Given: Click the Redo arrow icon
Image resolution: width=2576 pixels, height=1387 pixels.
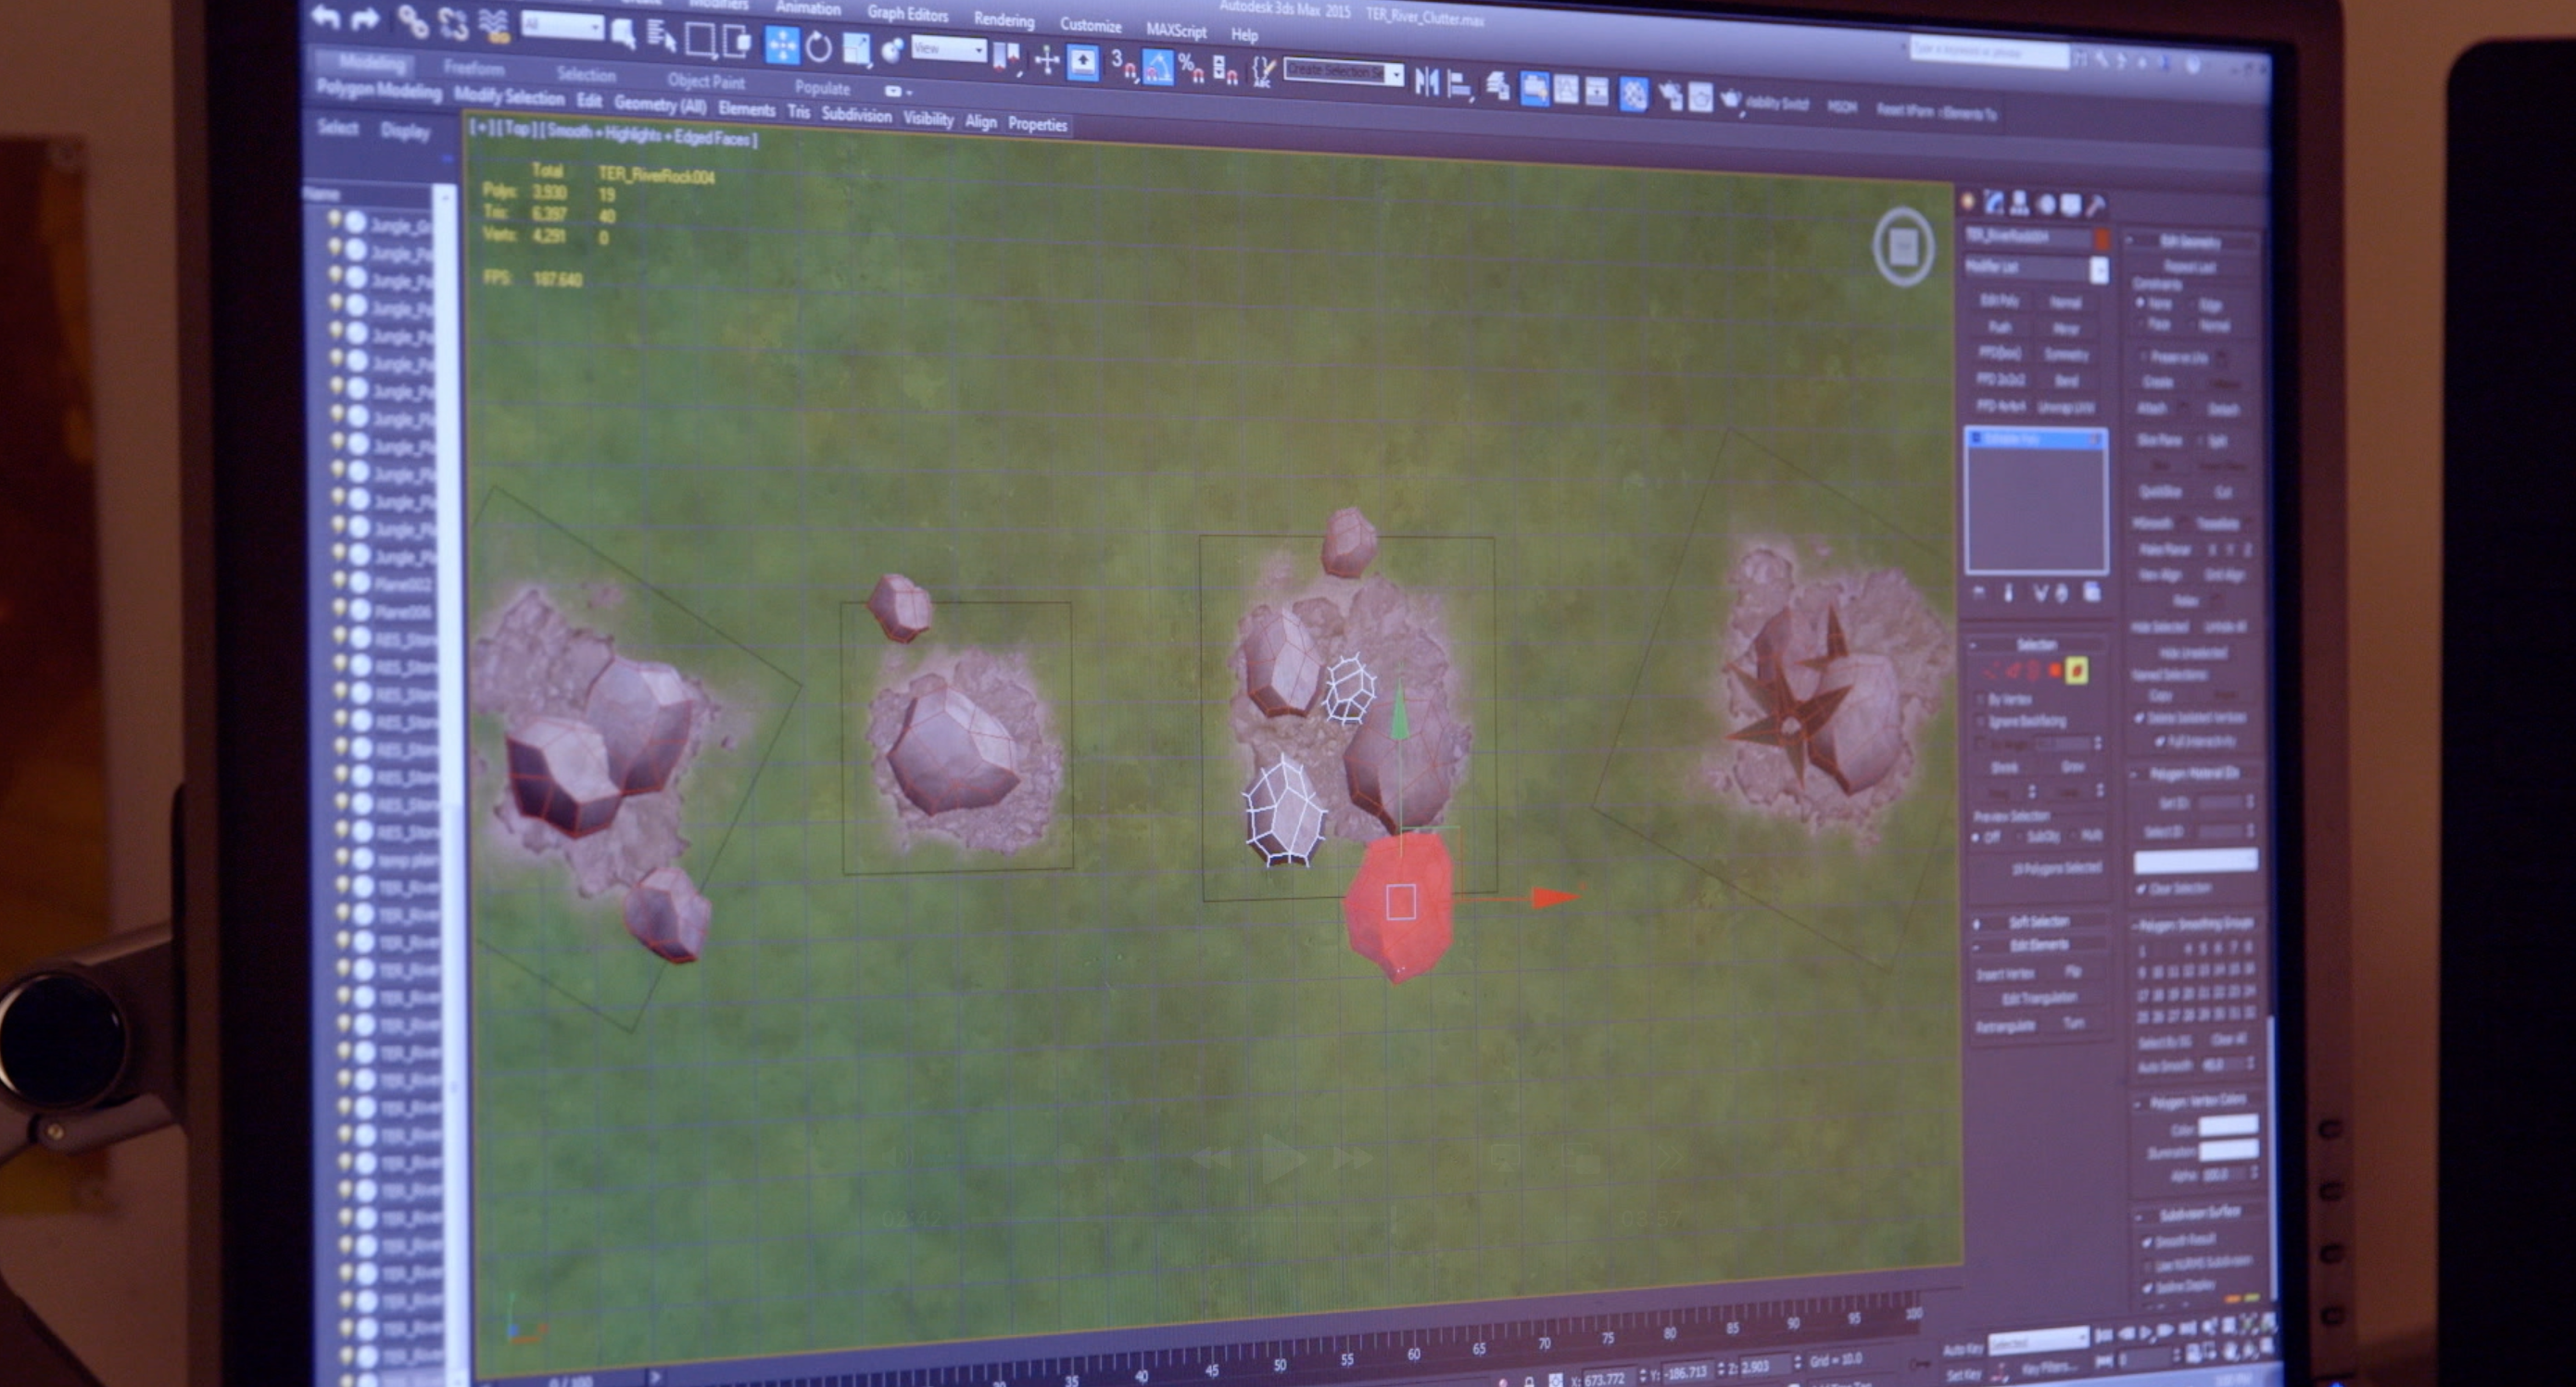Looking at the screenshot, I should tap(366, 19).
